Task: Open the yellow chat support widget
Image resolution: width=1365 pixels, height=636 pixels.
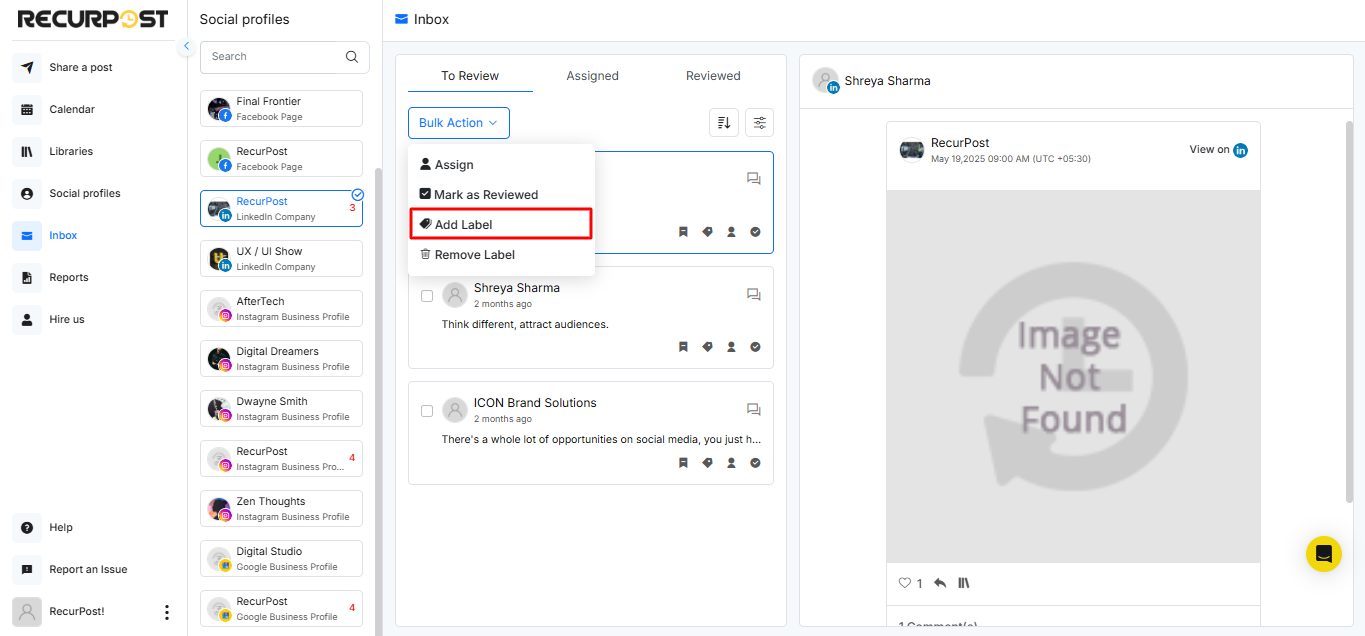Action: tap(1323, 554)
